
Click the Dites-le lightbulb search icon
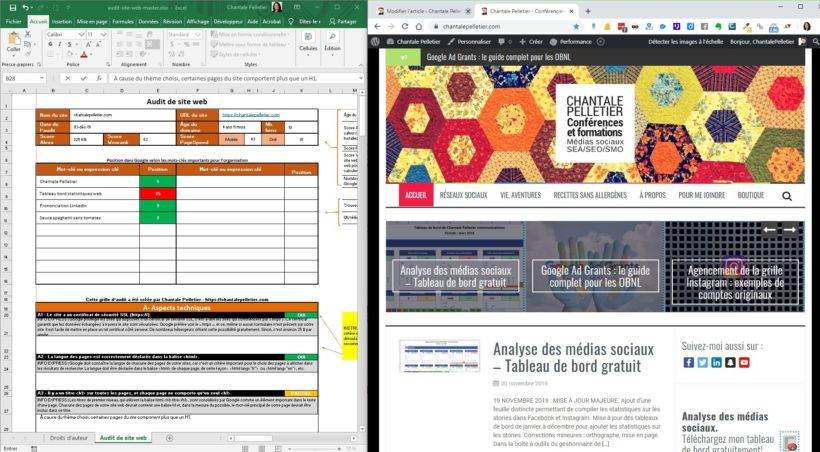pyautogui.click(x=291, y=21)
